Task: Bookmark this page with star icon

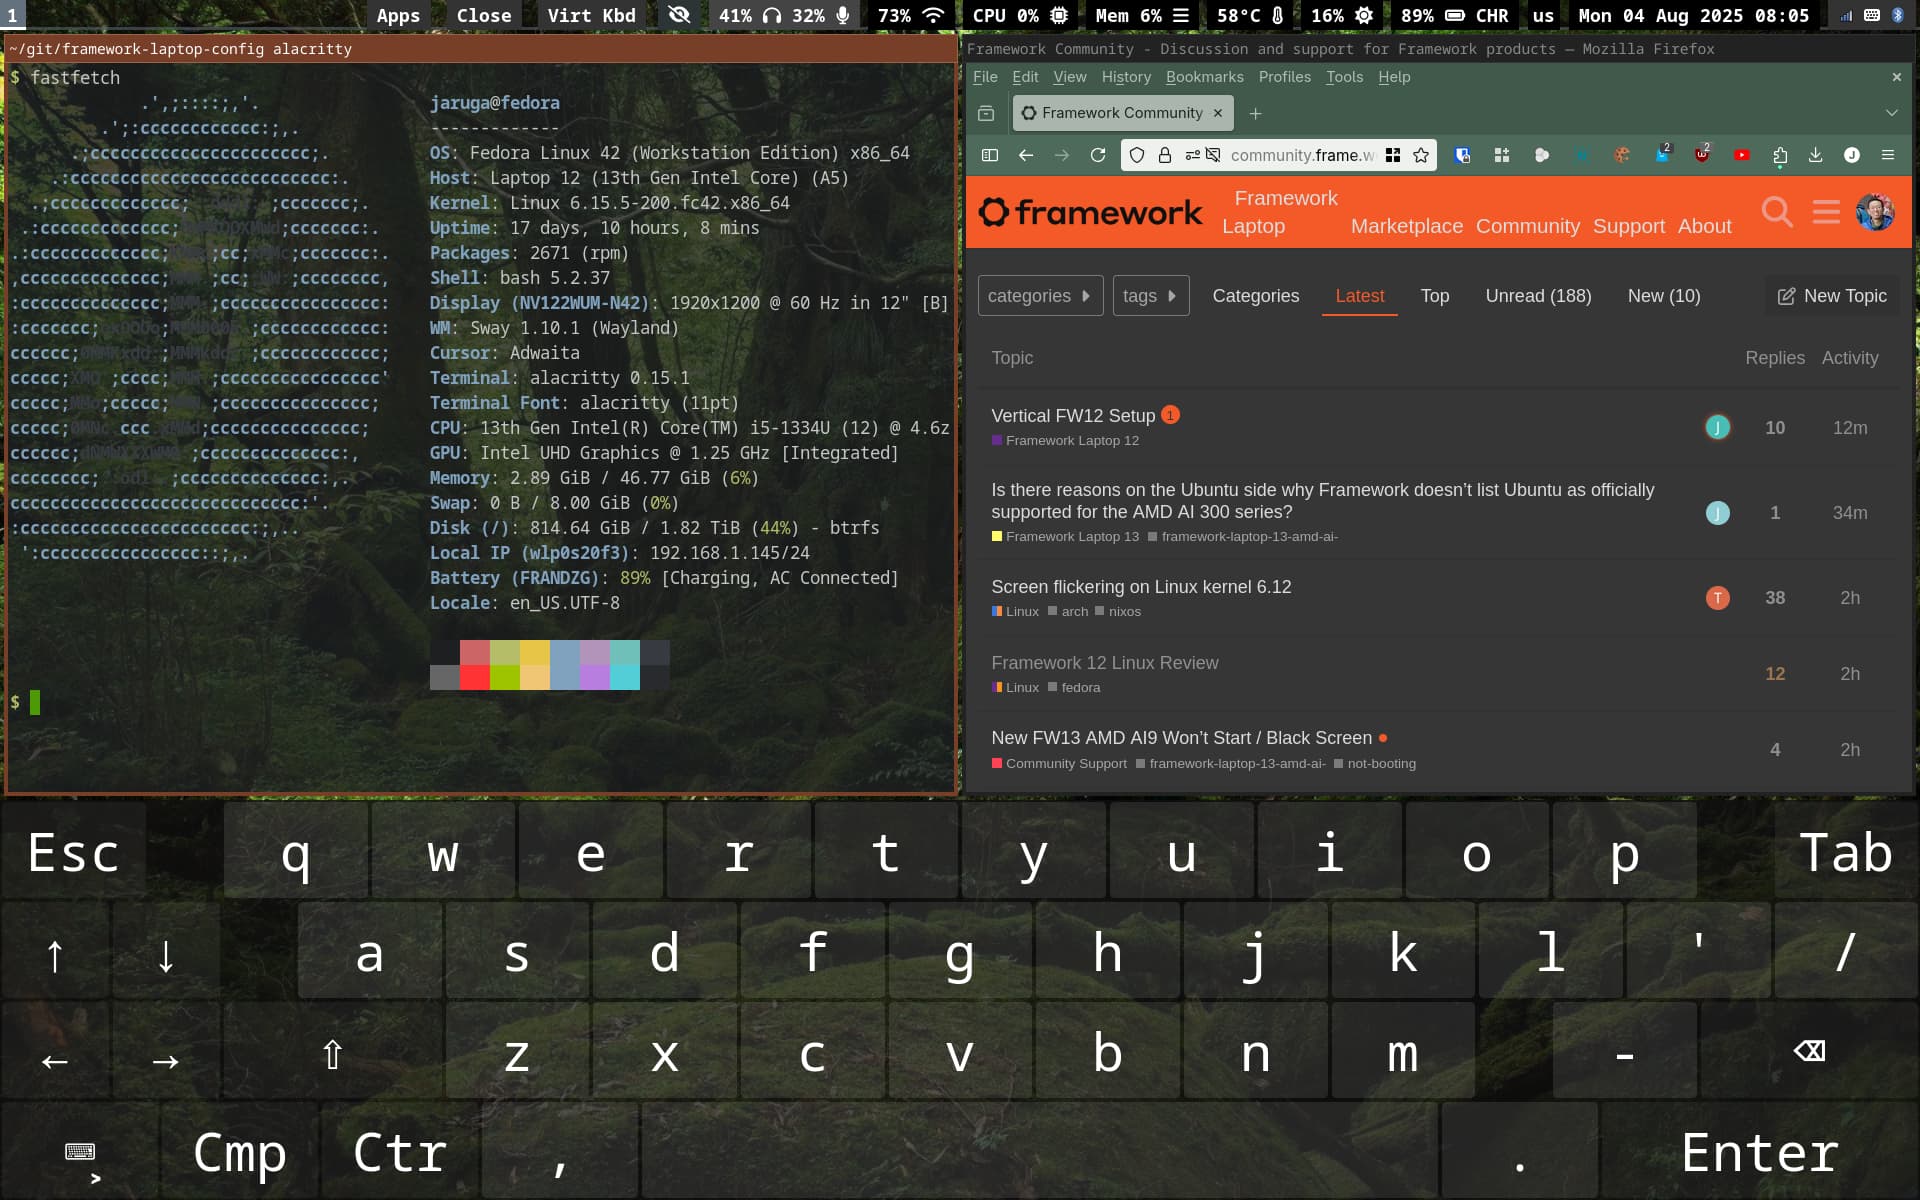Action: (x=1421, y=155)
